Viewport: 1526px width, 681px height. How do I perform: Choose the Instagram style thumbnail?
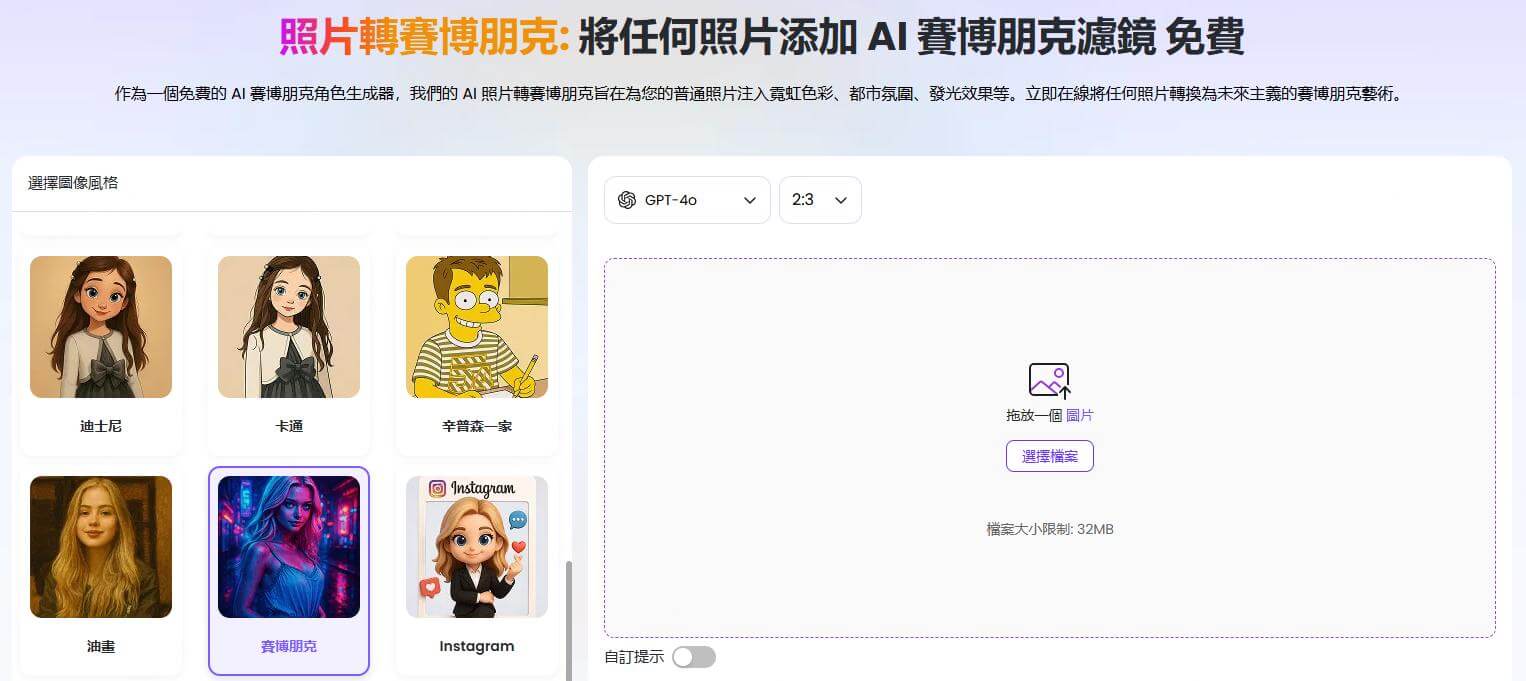click(x=477, y=547)
